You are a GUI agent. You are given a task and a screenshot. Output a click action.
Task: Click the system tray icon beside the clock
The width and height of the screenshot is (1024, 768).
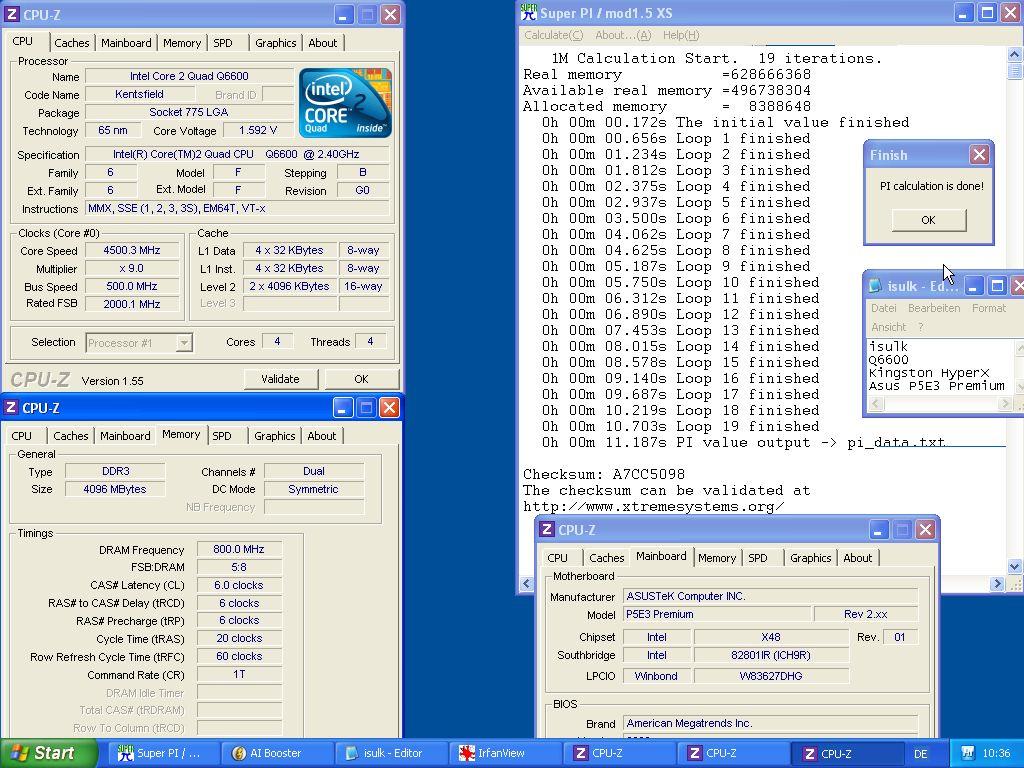[968, 754]
